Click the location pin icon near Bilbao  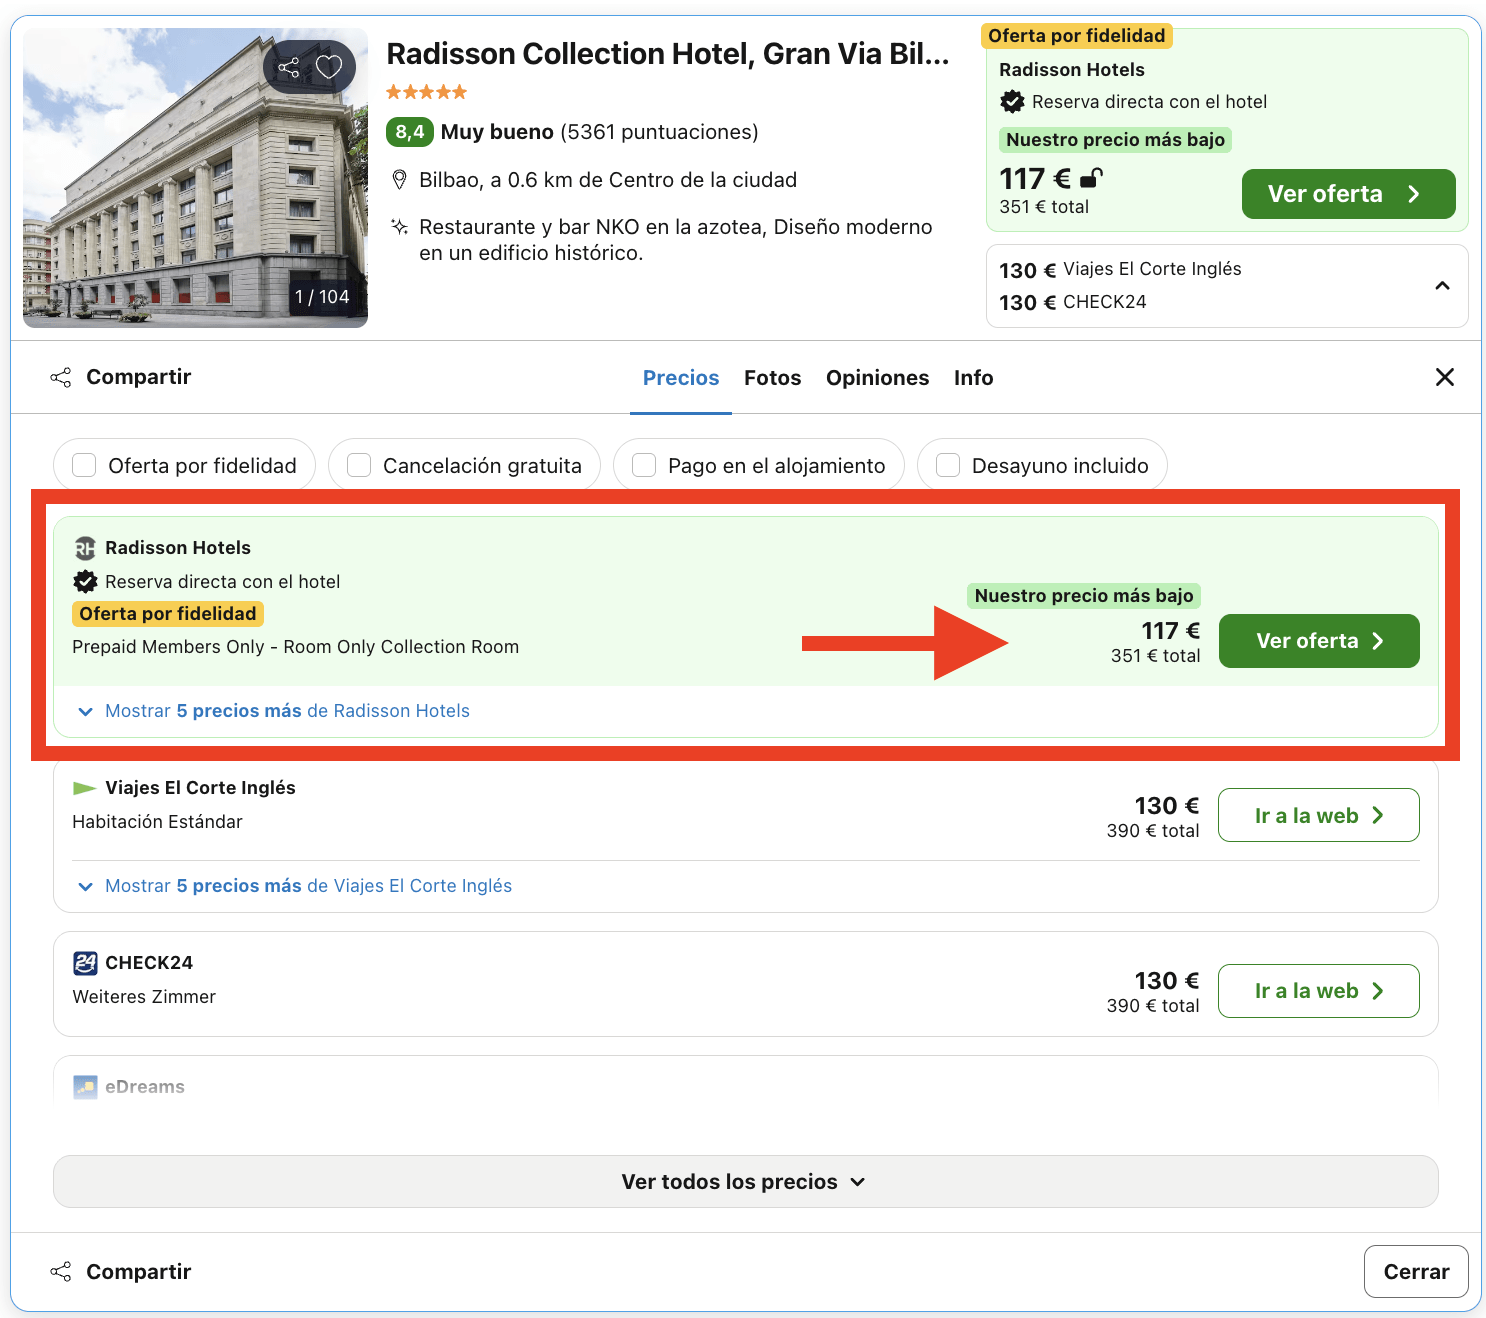pos(400,180)
